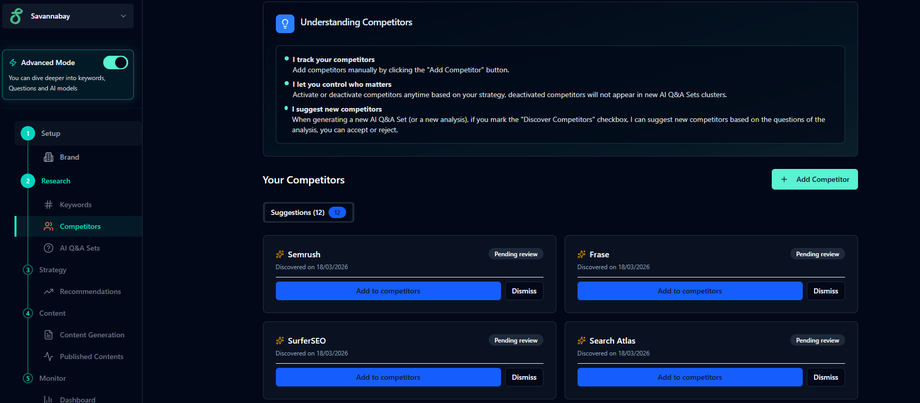Viewport: 920px width, 403px height.
Task: Expand the Strategy step section
Action: 52,270
